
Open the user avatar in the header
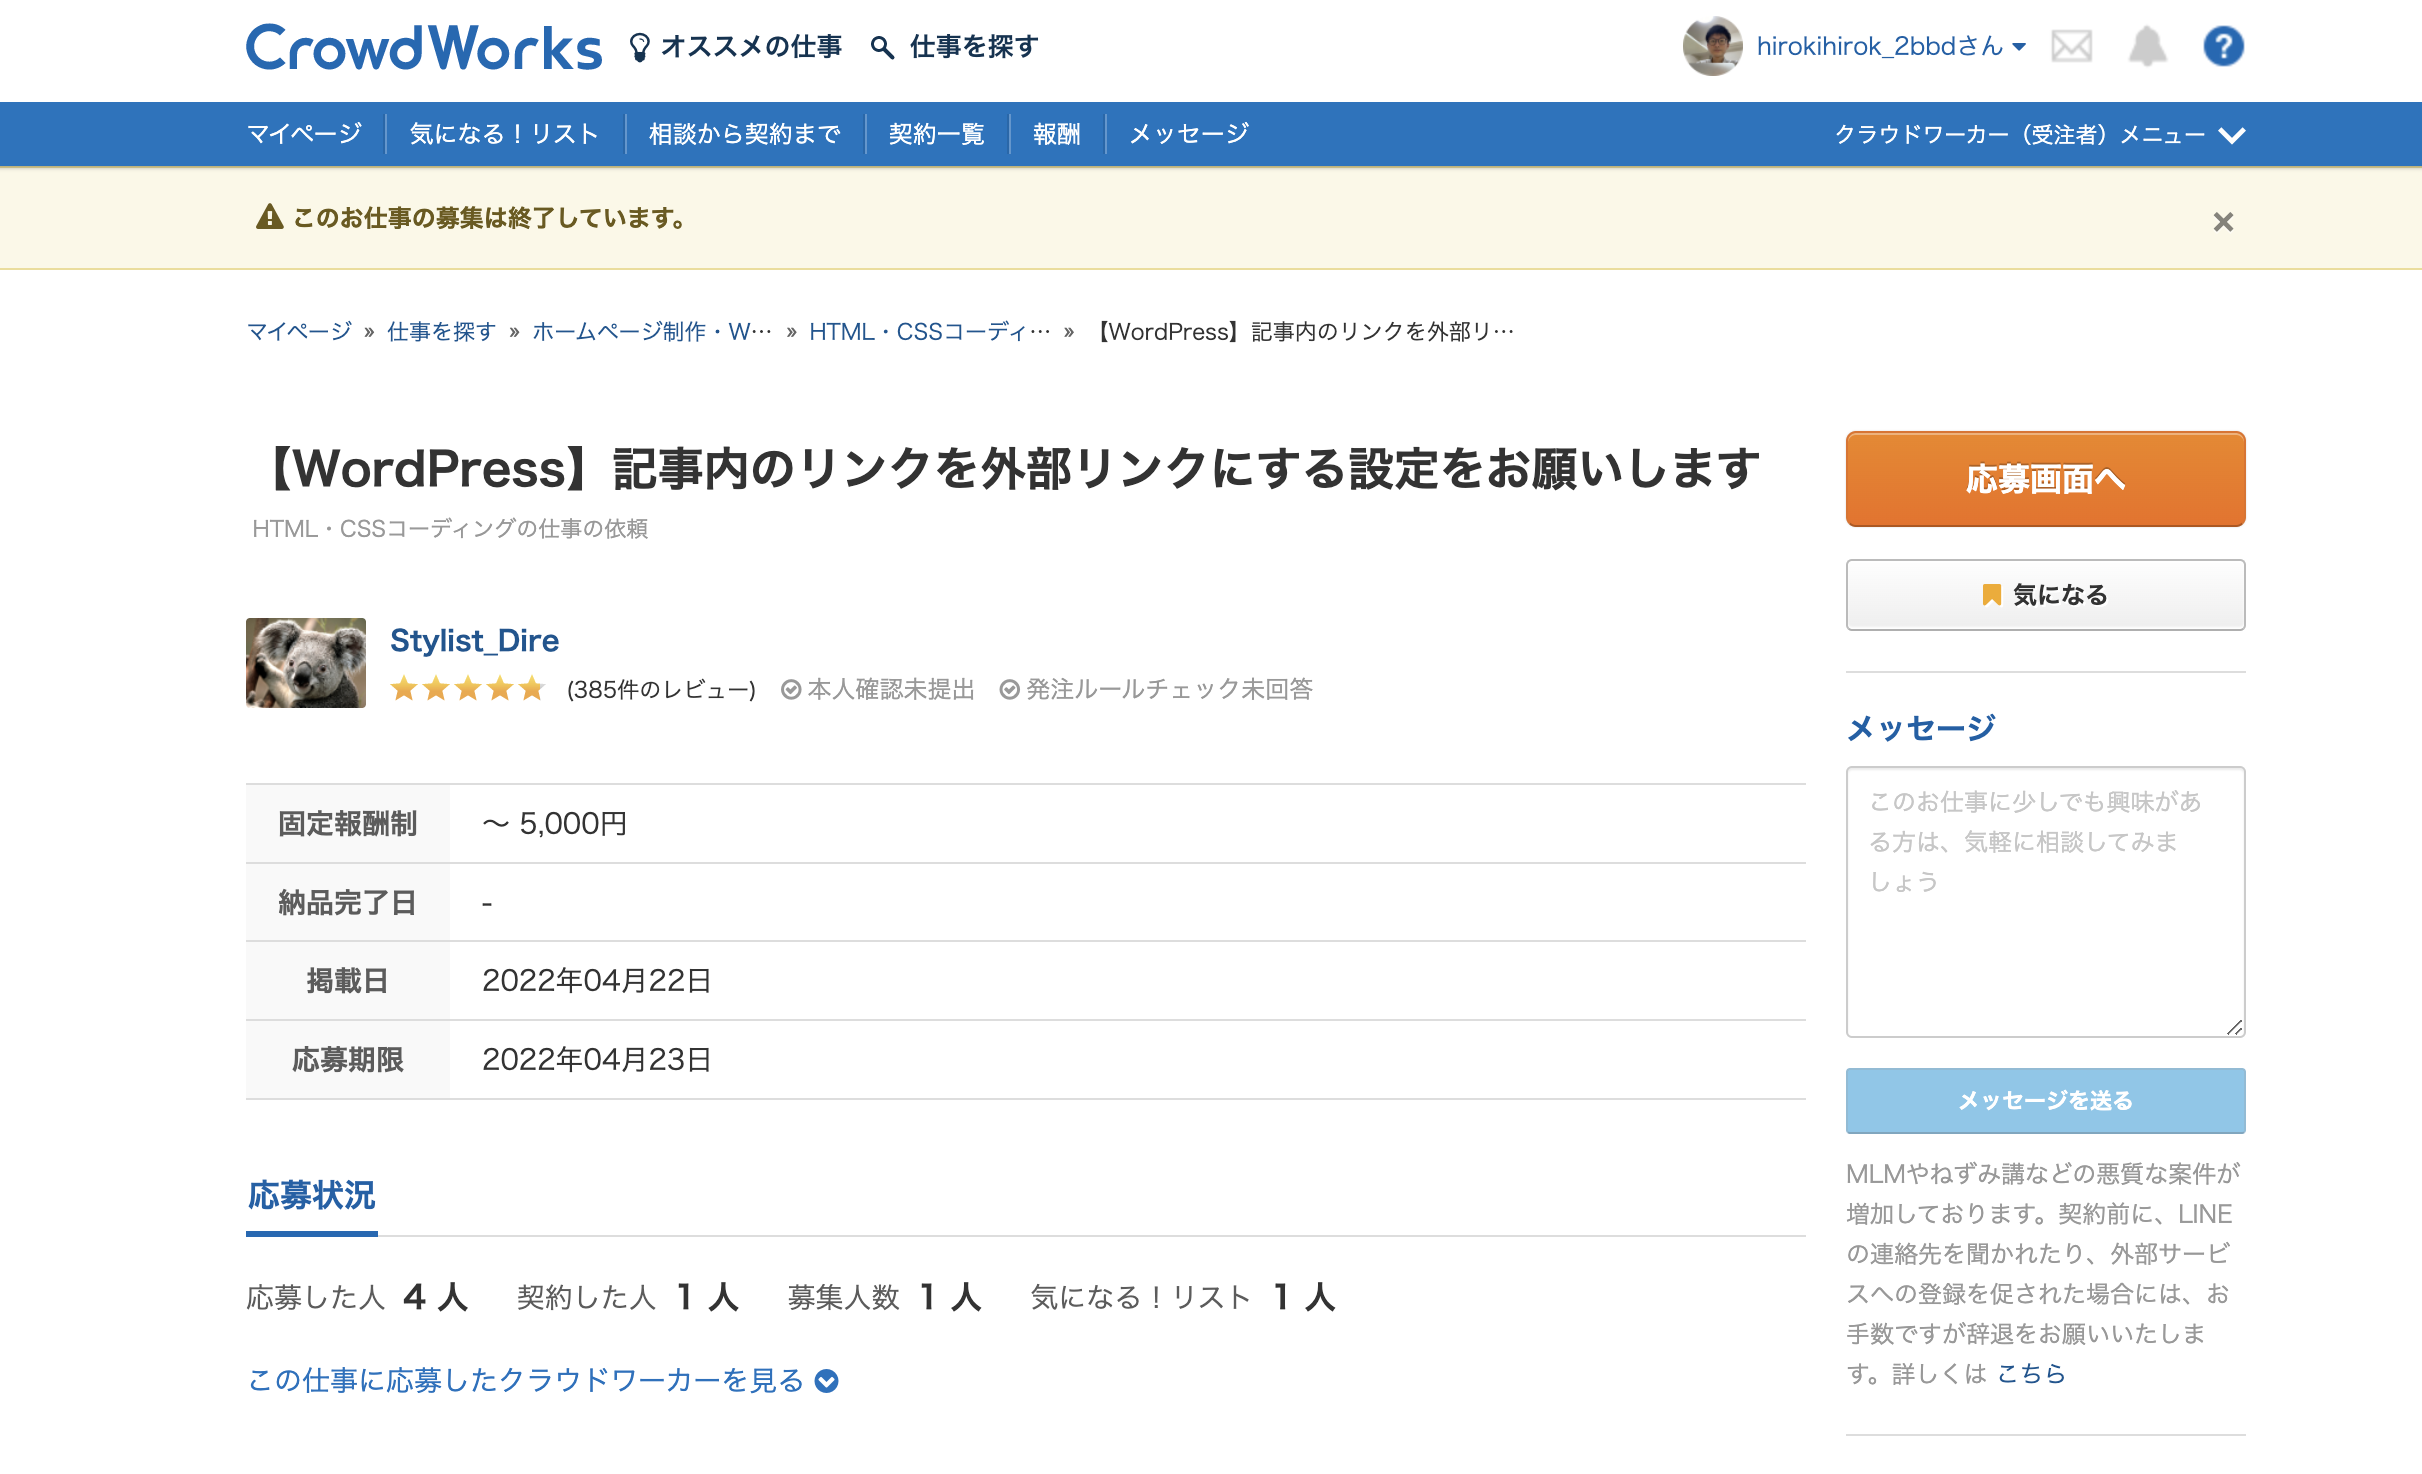1712,46
